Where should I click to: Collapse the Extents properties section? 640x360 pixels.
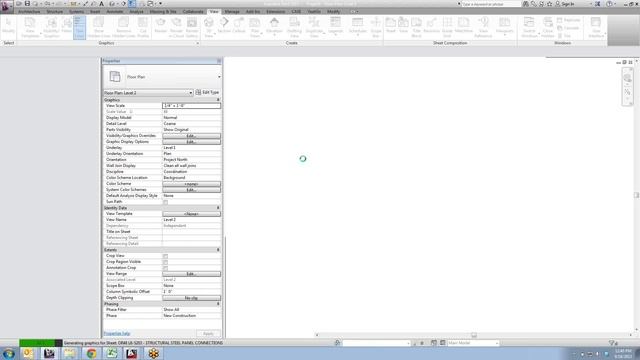(218, 250)
